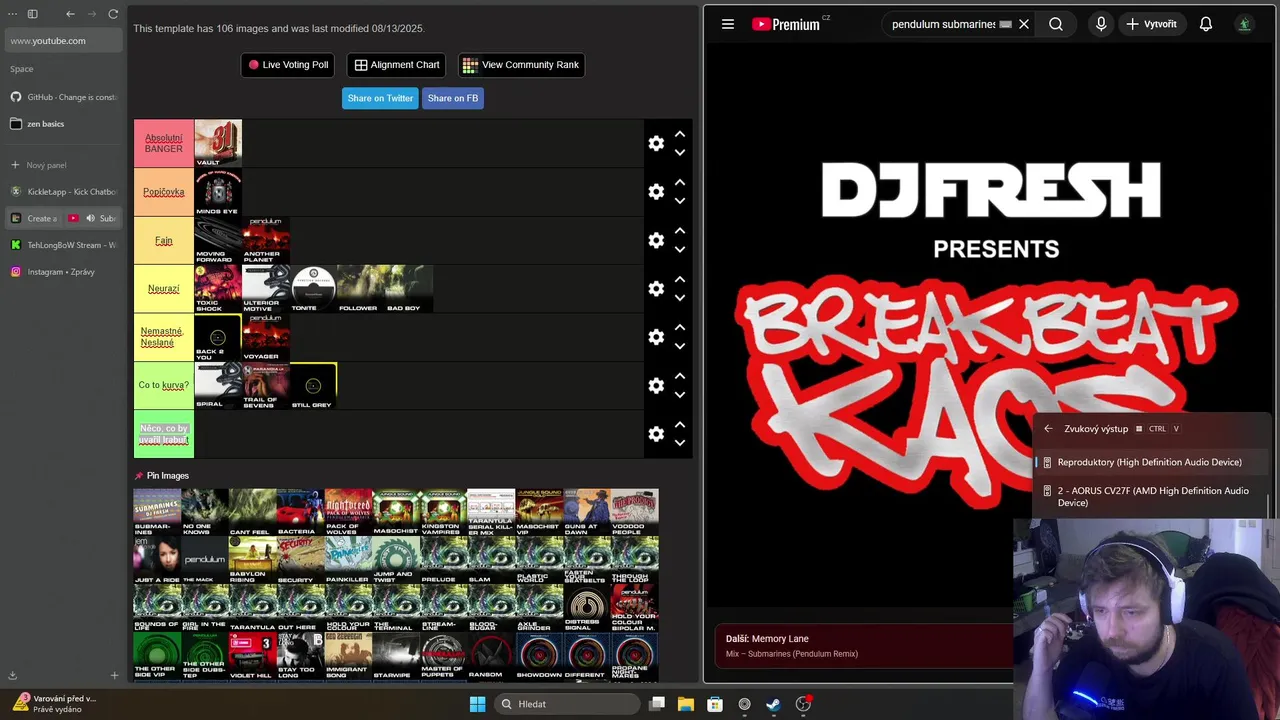1280x720 pixels.
Task: Open settings gear for Co to kurva? tier
Action: 656,385
